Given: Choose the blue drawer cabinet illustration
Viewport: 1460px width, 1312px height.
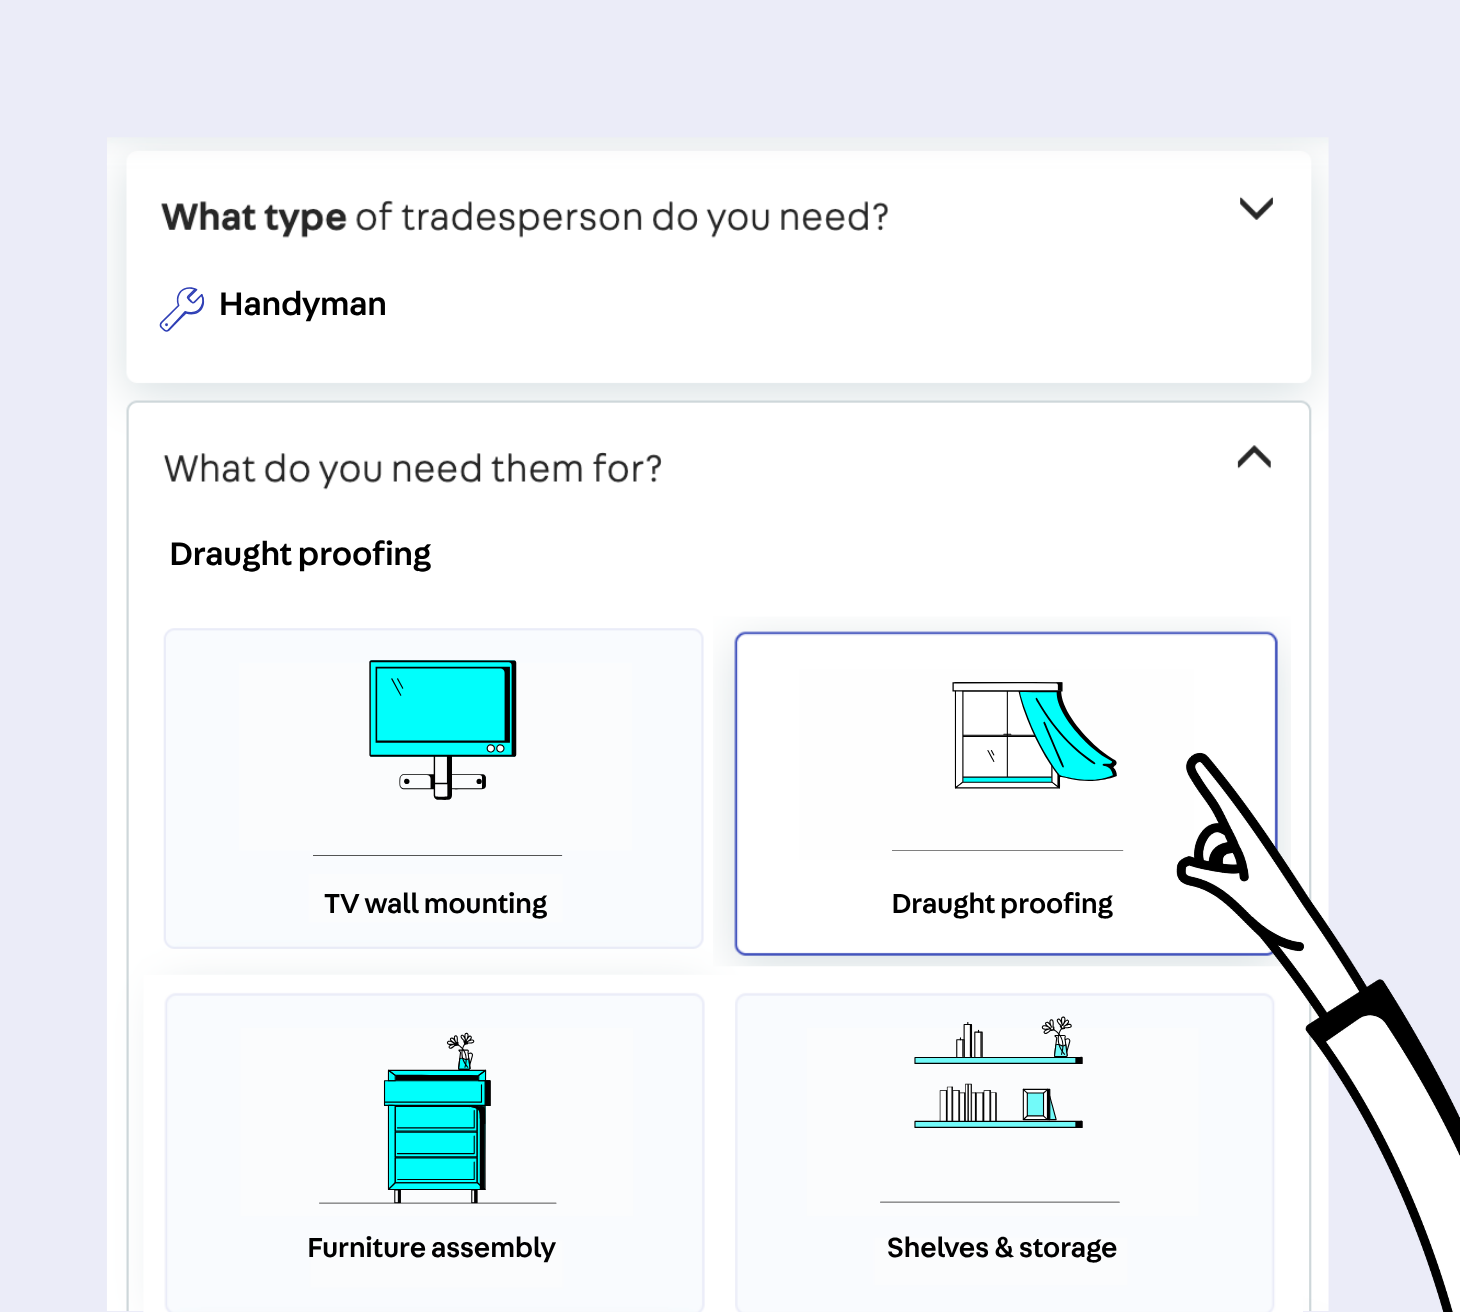Looking at the screenshot, I should 437,1118.
